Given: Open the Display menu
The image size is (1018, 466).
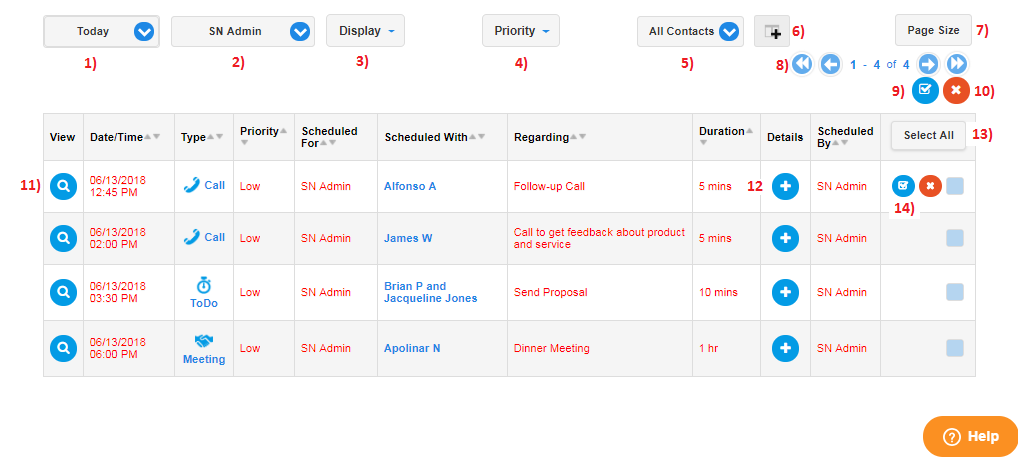Looking at the screenshot, I should coord(366,31).
